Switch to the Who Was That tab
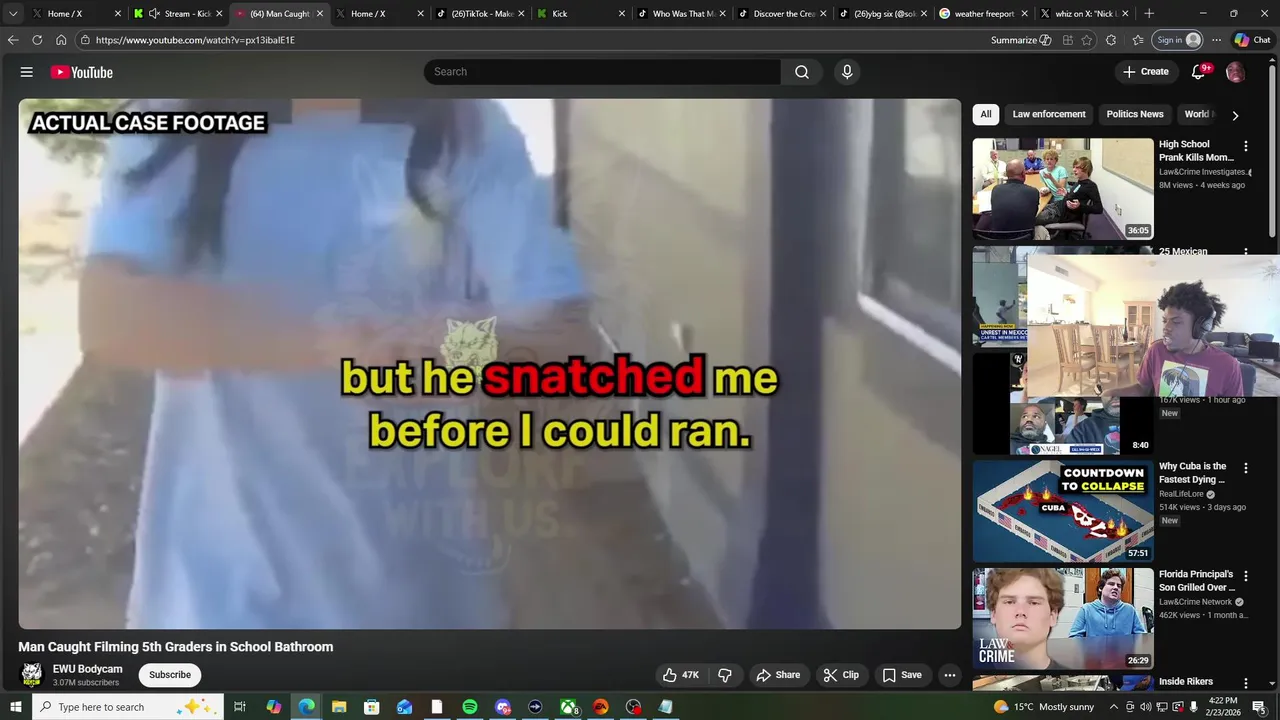 (683, 14)
